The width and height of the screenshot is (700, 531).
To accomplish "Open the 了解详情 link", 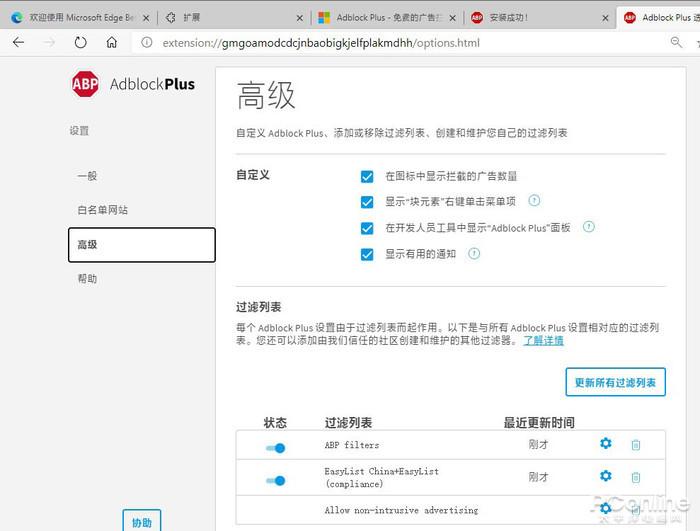I will pyautogui.click(x=543, y=341).
